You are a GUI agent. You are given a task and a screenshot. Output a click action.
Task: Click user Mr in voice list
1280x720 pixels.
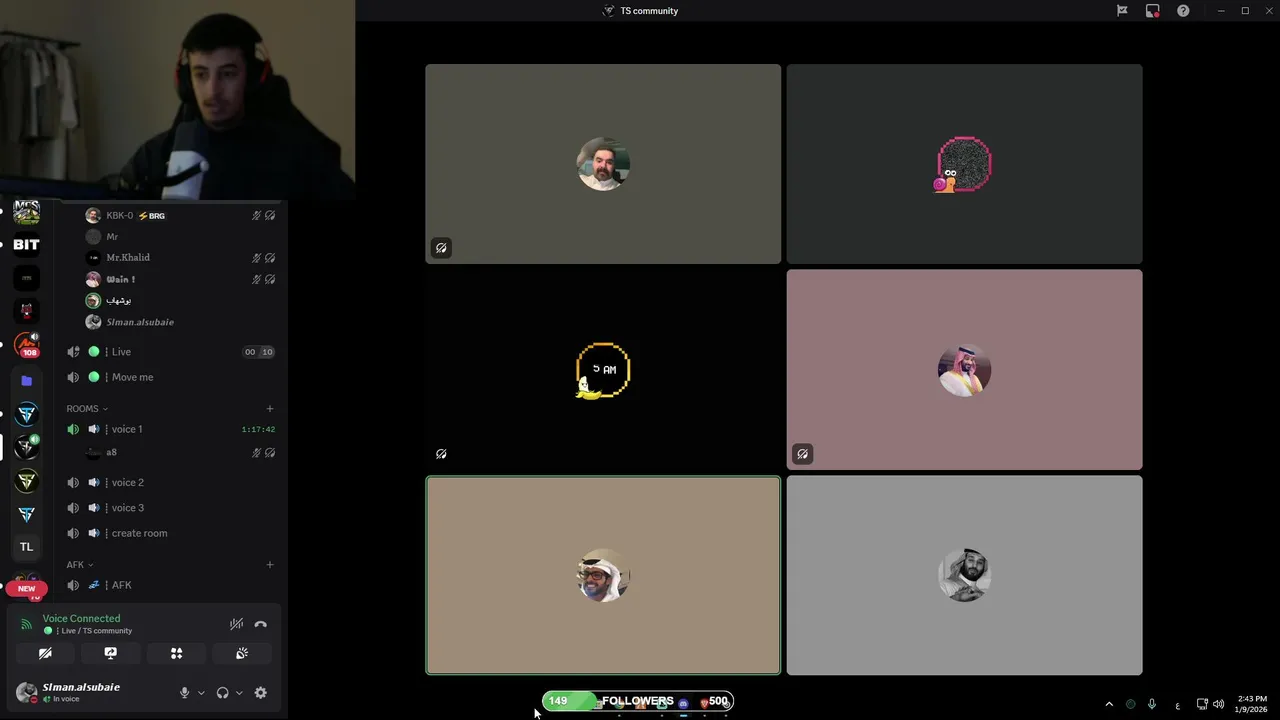click(x=180, y=237)
